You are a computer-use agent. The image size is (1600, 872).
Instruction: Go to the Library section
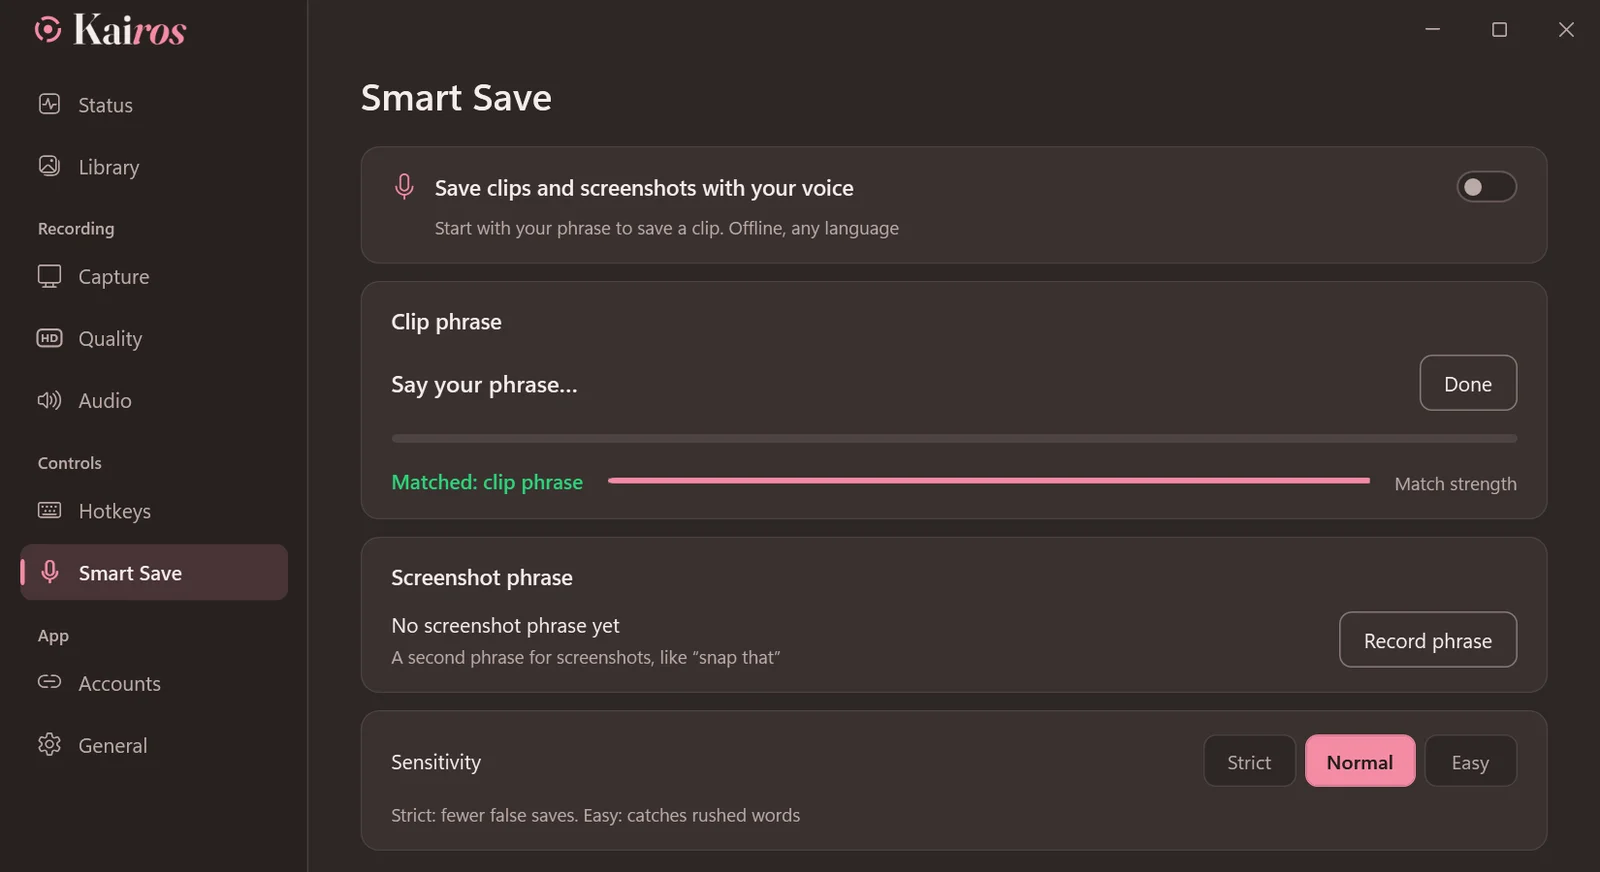(x=154, y=166)
